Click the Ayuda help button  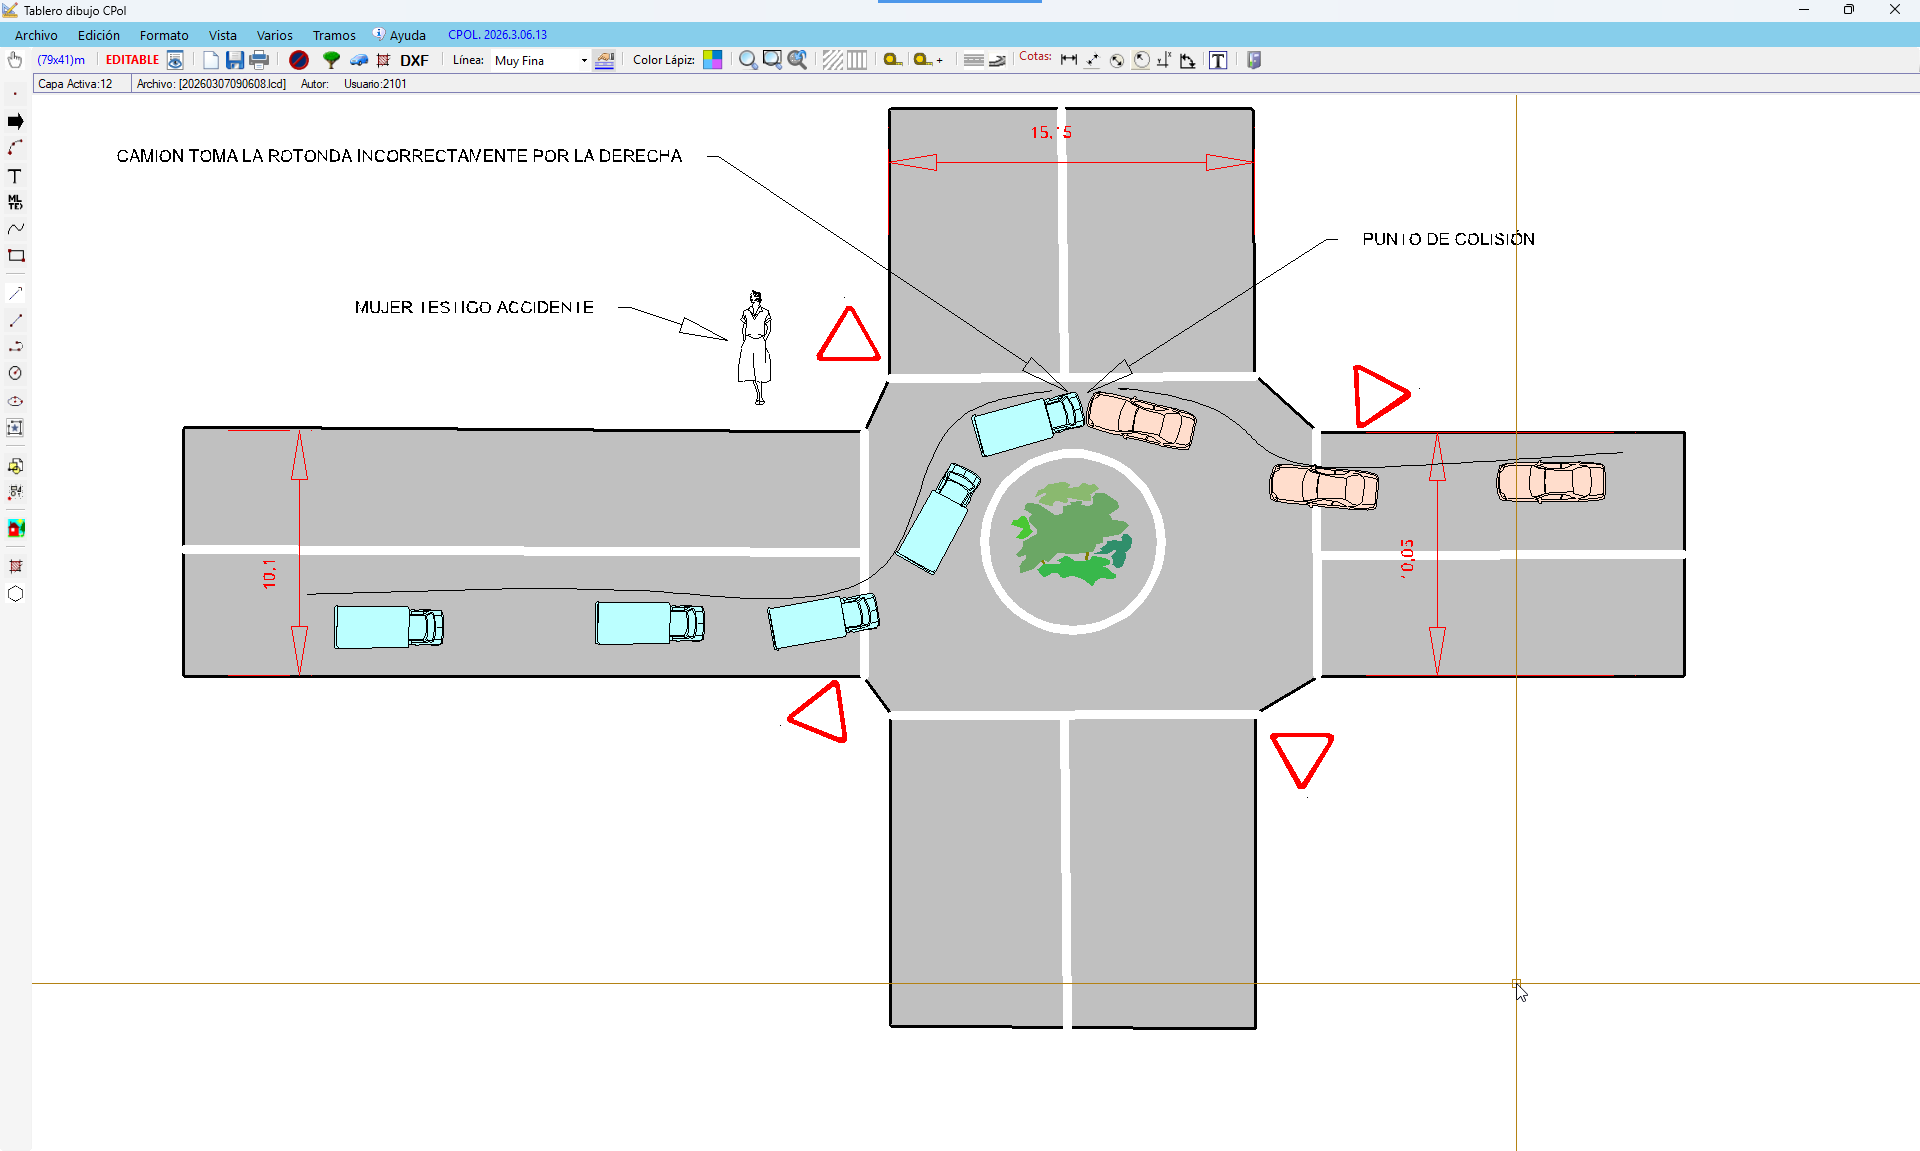click(x=400, y=35)
